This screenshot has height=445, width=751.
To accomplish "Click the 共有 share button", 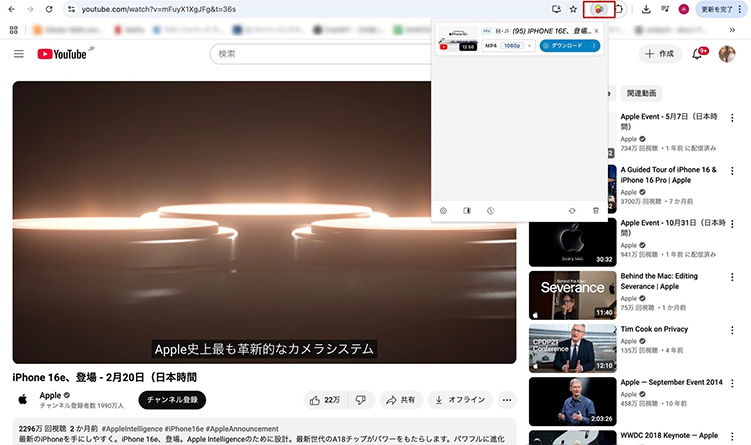I will tap(401, 400).
